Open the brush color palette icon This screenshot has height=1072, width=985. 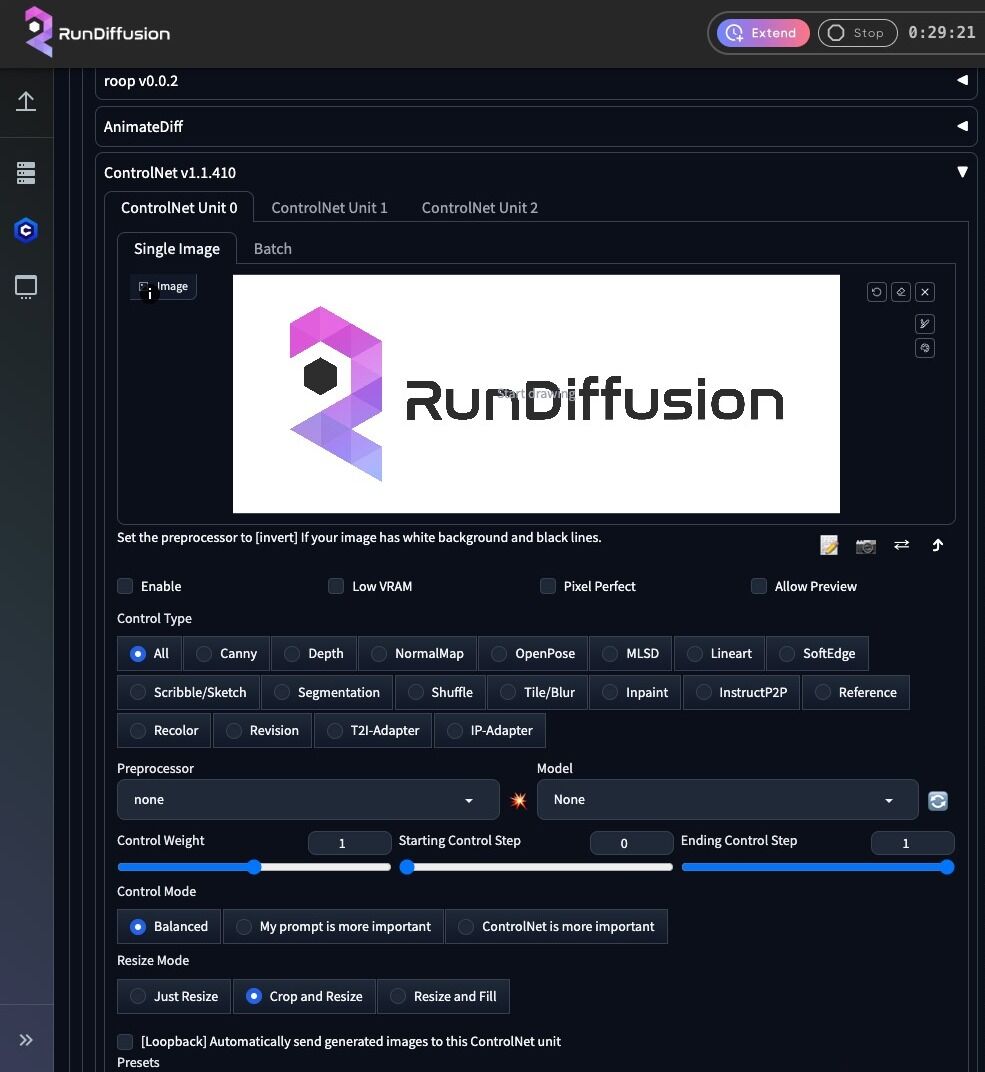pos(925,348)
